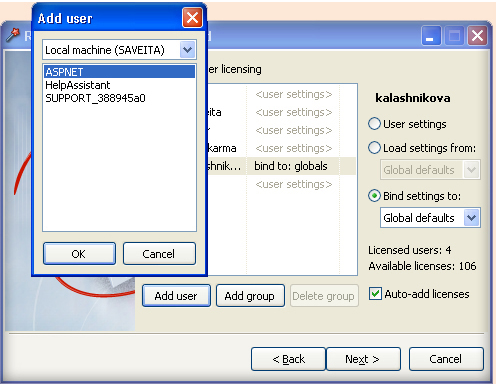
Task: Close the main wizard window
Action: point(477,35)
